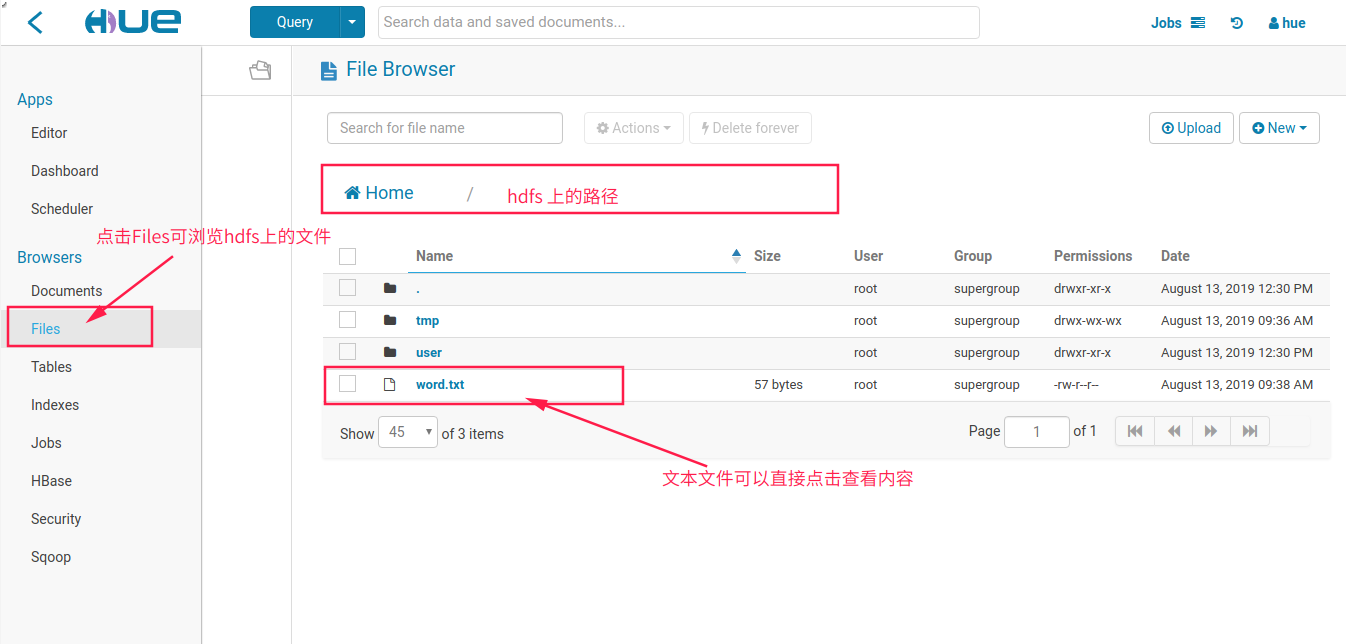Click the folder icon of the '.' row
The width and height of the screenshot is (1346, 644).
pyautogui.click(x=390, y=289)
